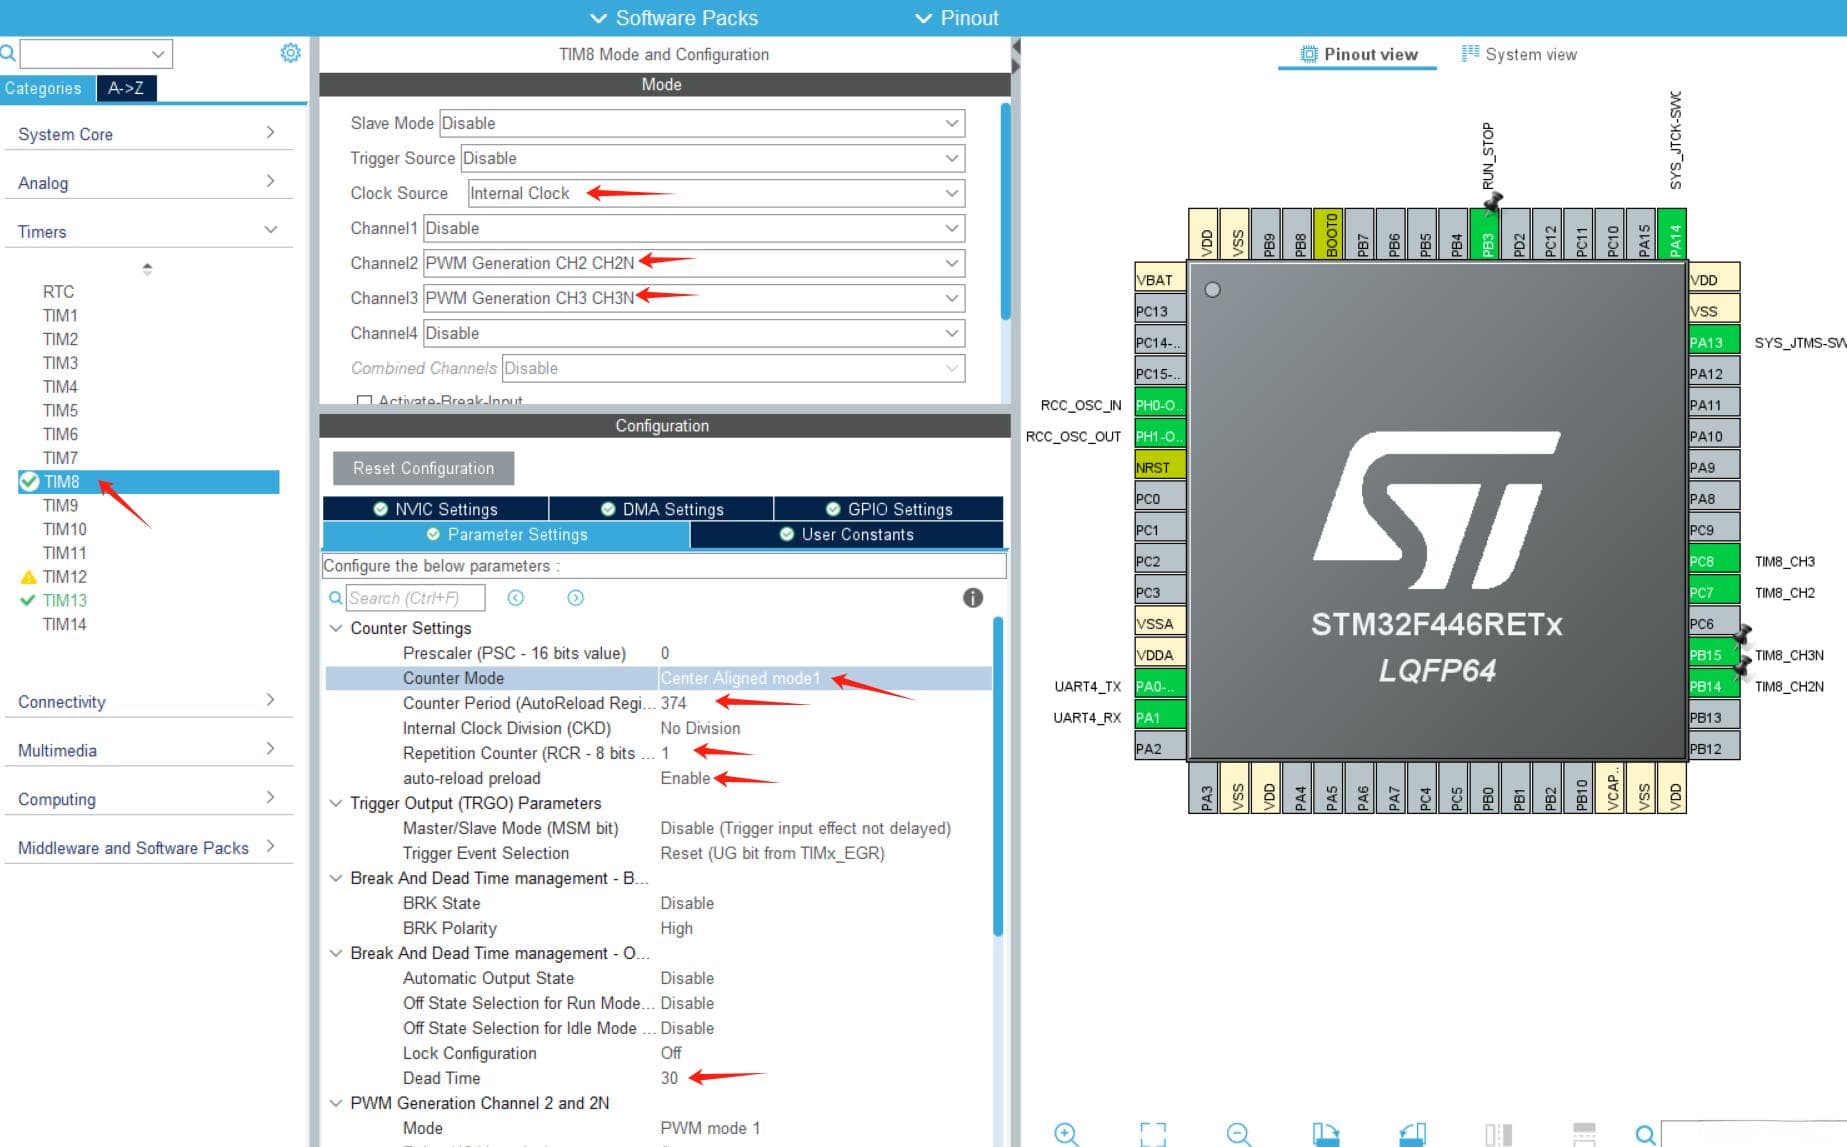Select RTC in the timers list
The width and height of the screenshot is (1847, 1147).
pos(58,291)
